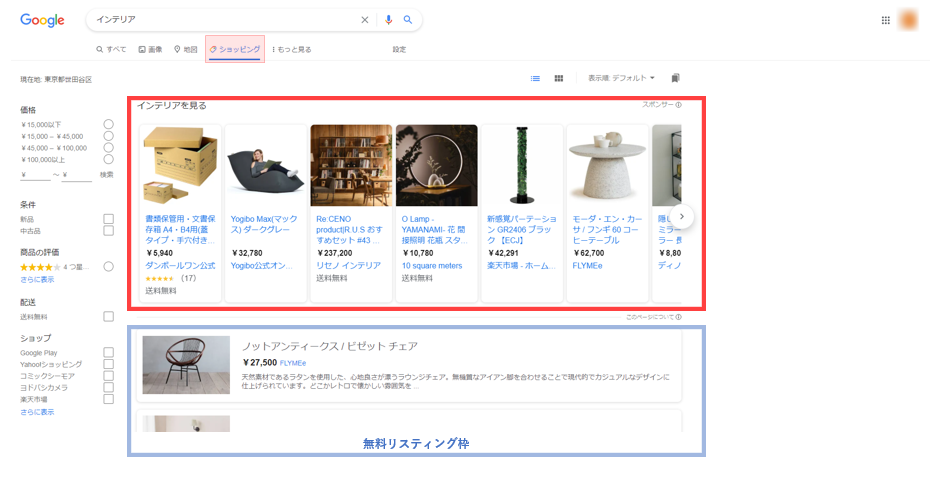
Task: Advance product carousel with right arrow
Action: point(681,216)
